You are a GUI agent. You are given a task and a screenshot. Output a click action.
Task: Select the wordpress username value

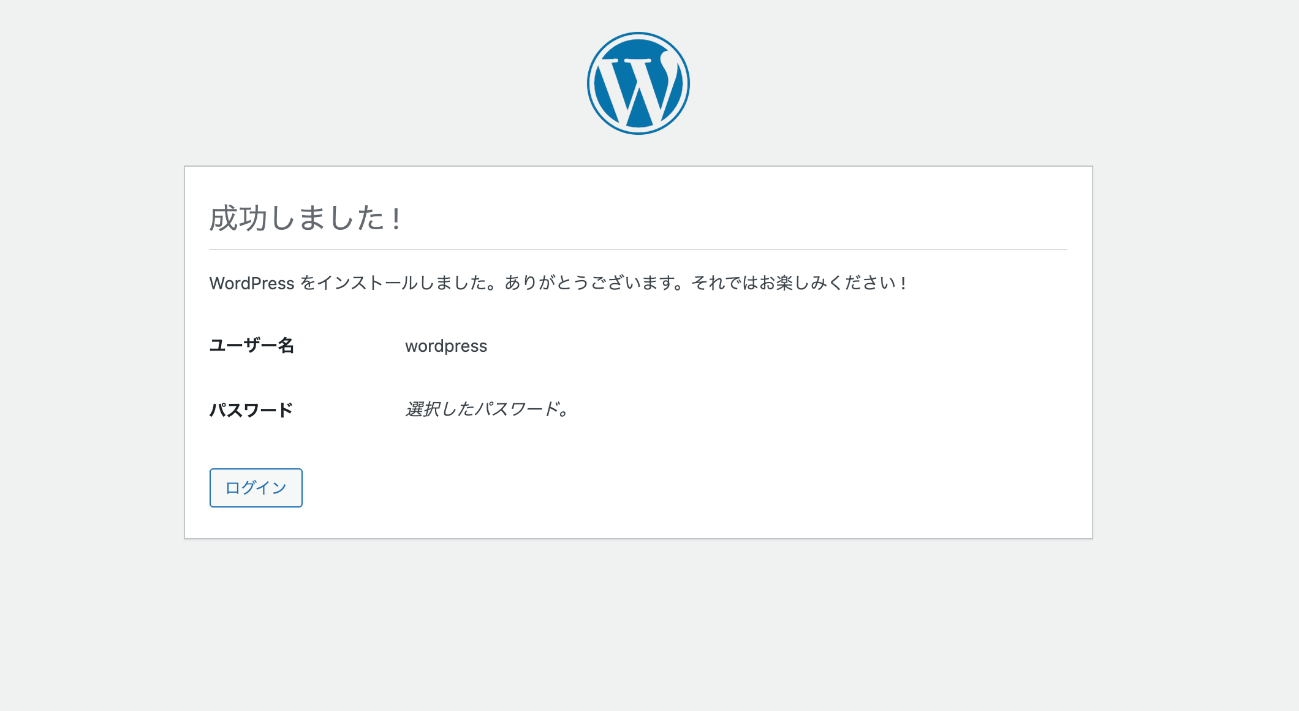tap(446, 346)
